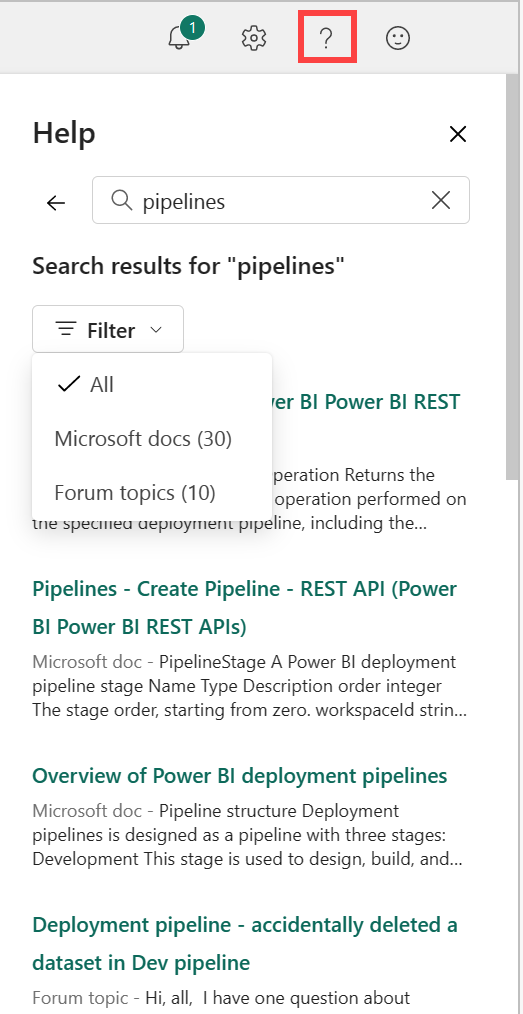Open Pipelines - Create Pipeline REST API link
Image resolution: width=523 pixels, height=1014 pixels.
coord(244,608)
